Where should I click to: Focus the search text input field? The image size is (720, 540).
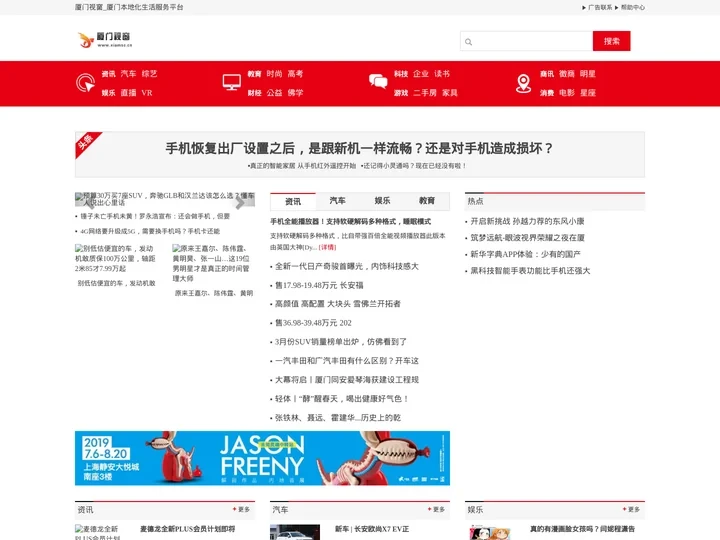click(x=526, y=41)
